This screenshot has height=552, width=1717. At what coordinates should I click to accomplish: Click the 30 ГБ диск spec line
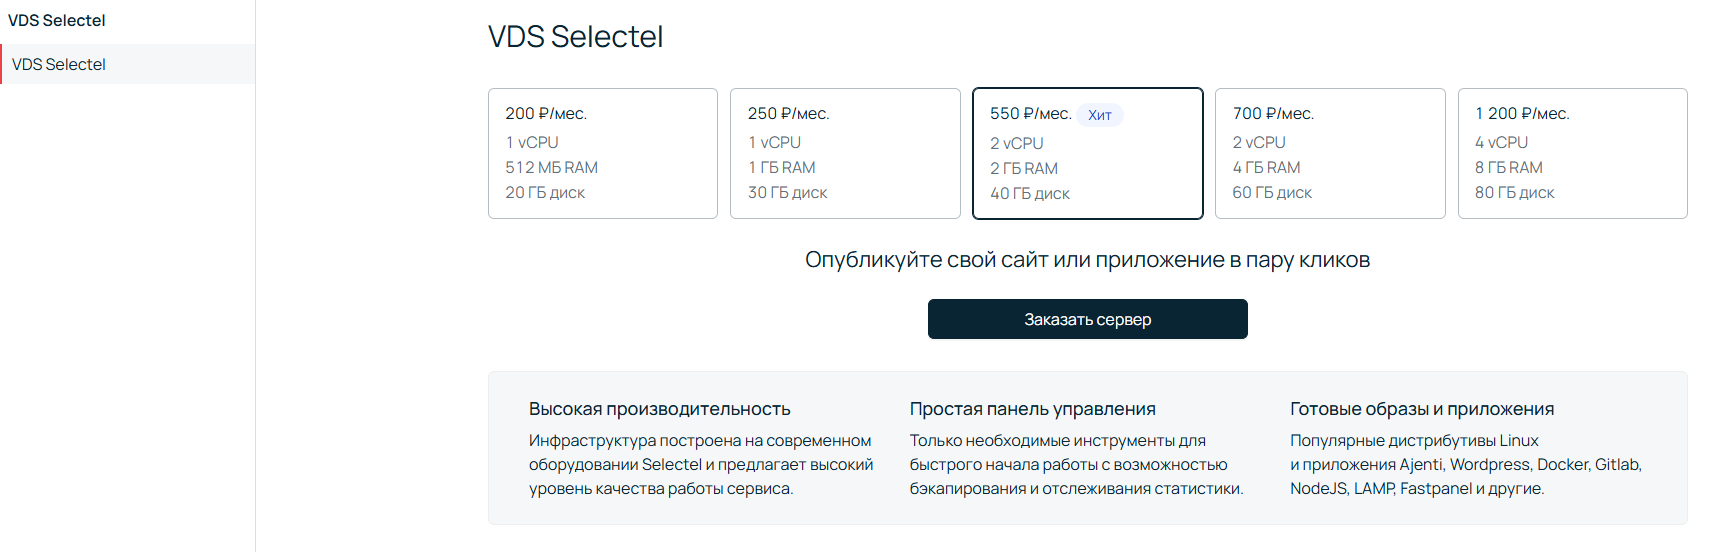point(788,192)
